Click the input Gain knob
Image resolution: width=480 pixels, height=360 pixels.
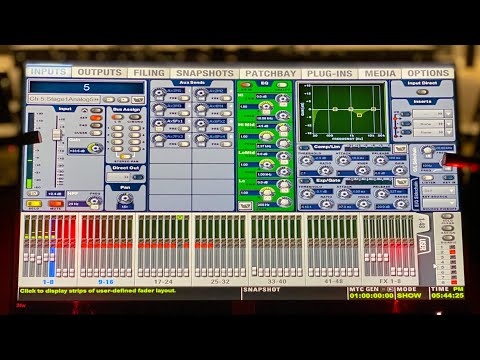[x=95, y=148]
